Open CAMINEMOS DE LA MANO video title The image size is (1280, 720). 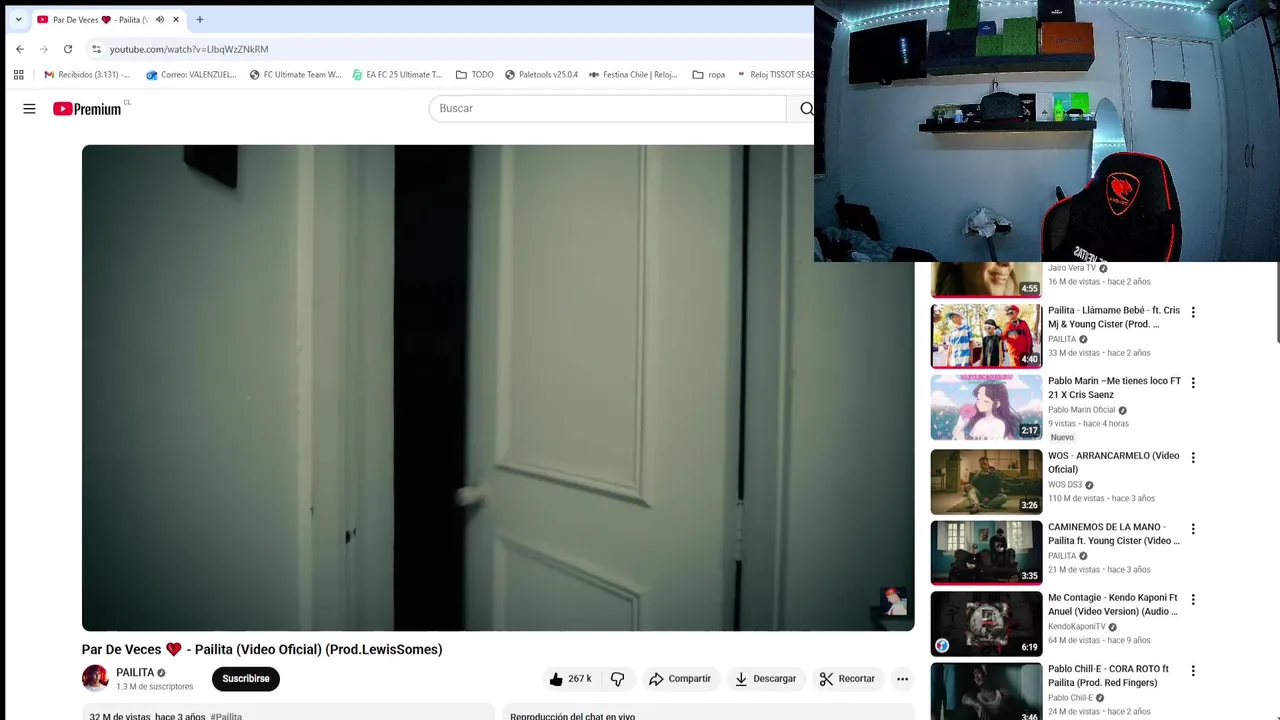pyautogui.click(x=1114, y=534)
